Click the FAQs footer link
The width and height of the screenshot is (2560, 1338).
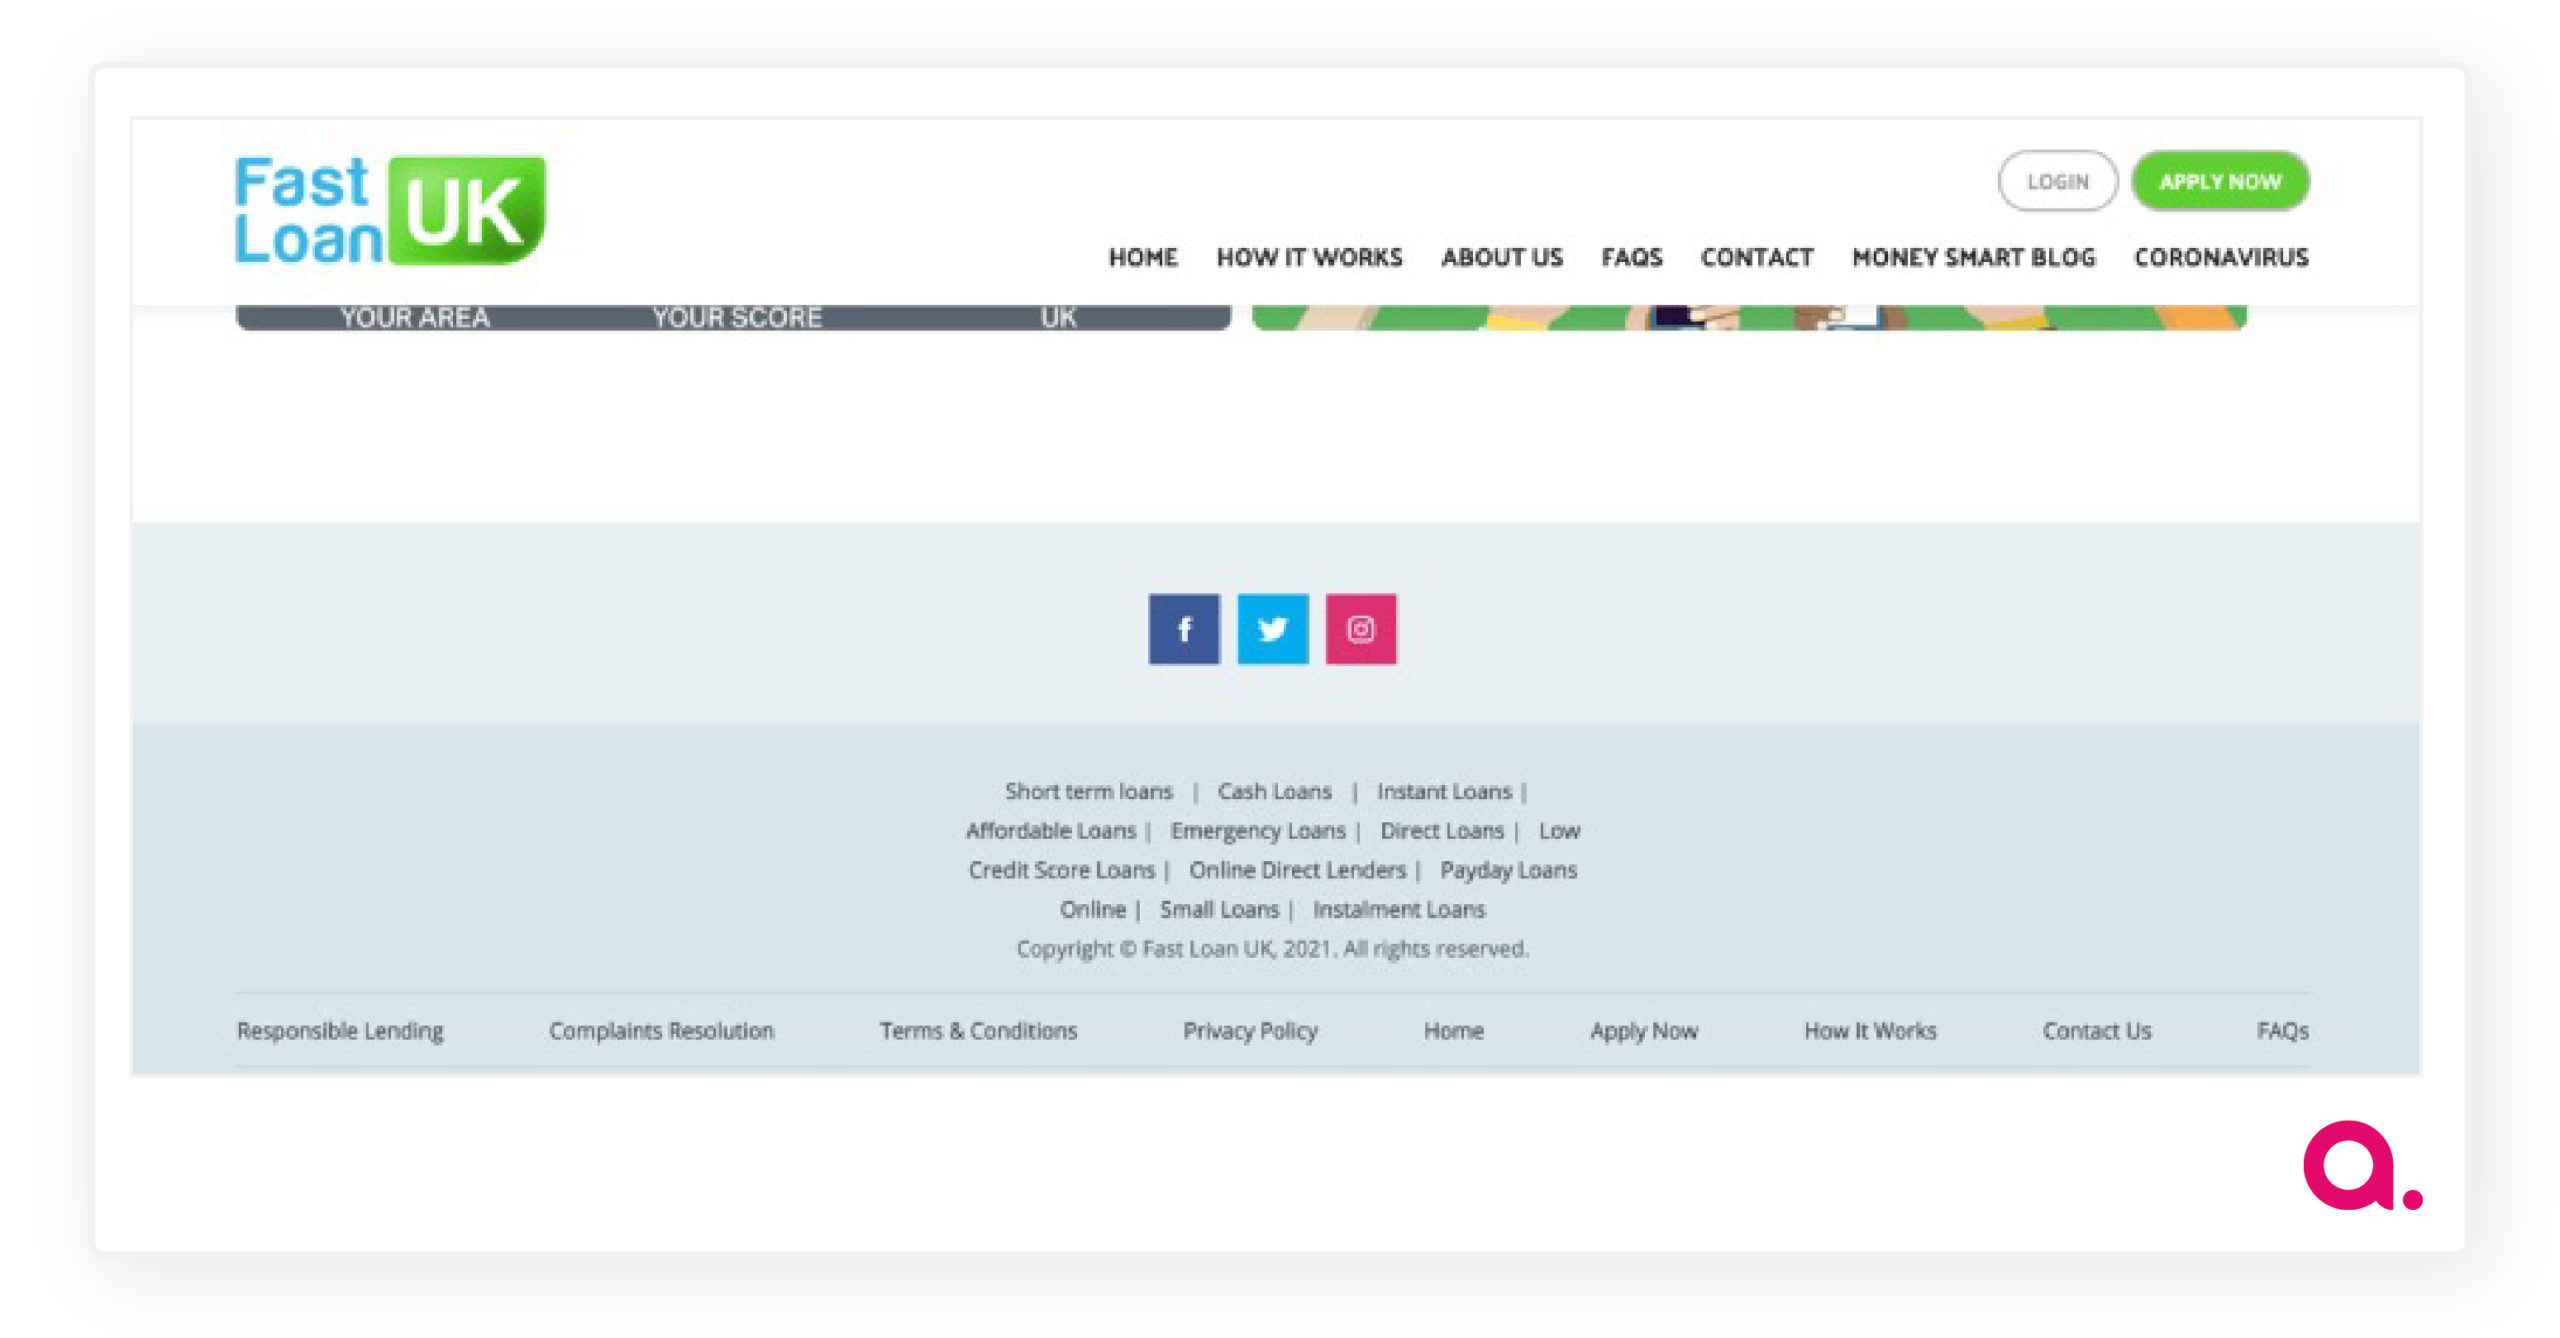point(2282,1030)
